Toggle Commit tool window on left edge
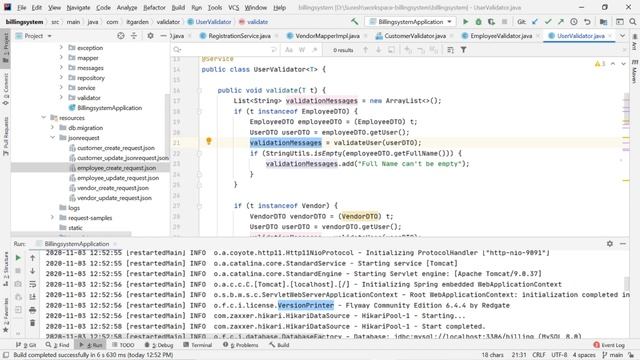This screenshot has width=640, height=360. 6,89
